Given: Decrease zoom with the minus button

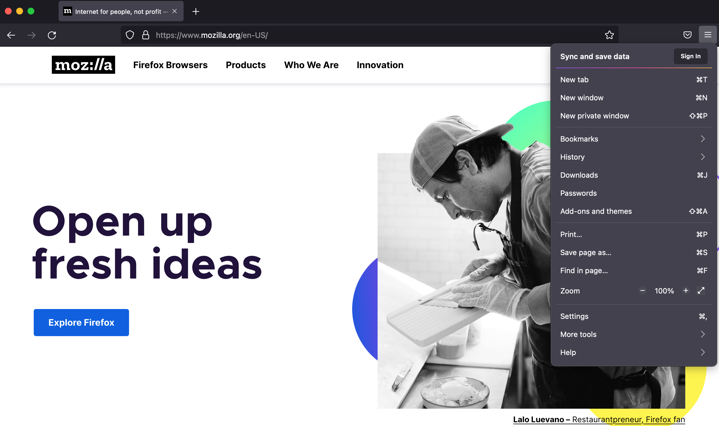Looking at the screenshot, I should click(x=642, y=290).
